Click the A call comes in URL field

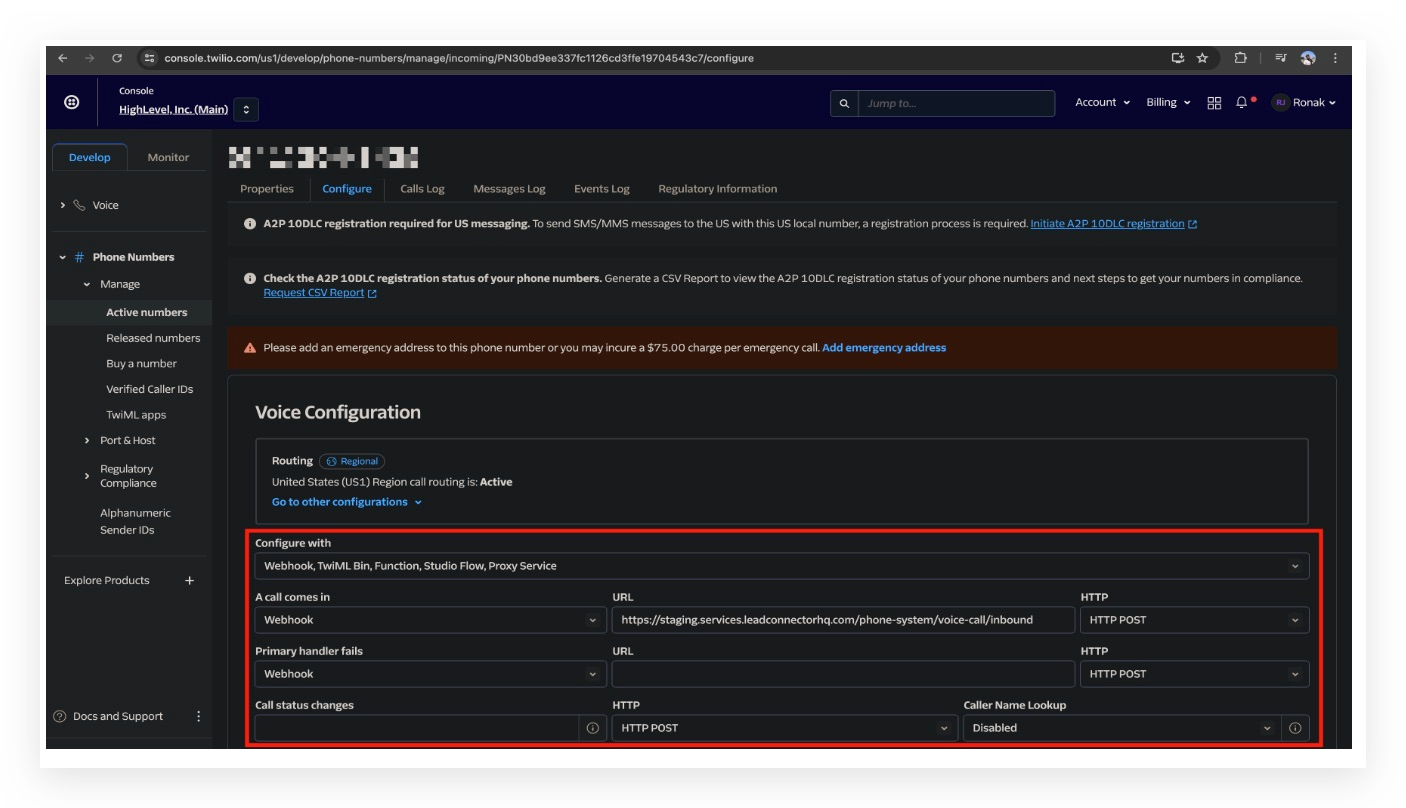(x=843, y=620)
